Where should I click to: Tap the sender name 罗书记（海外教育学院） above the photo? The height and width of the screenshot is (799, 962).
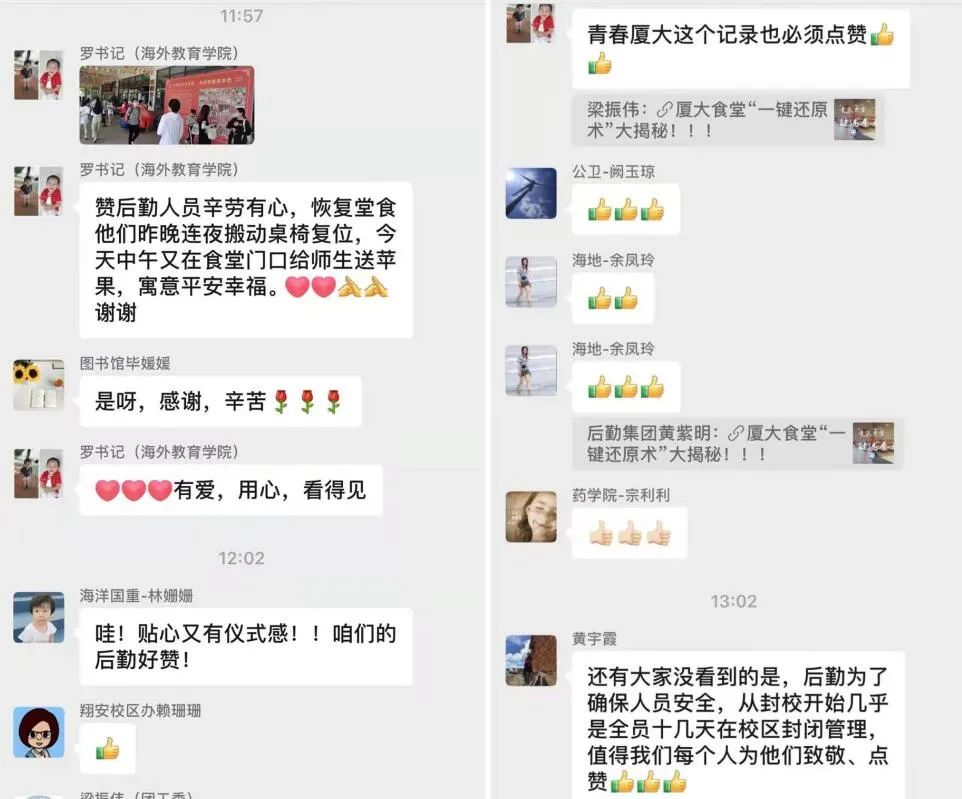point(160,53)
